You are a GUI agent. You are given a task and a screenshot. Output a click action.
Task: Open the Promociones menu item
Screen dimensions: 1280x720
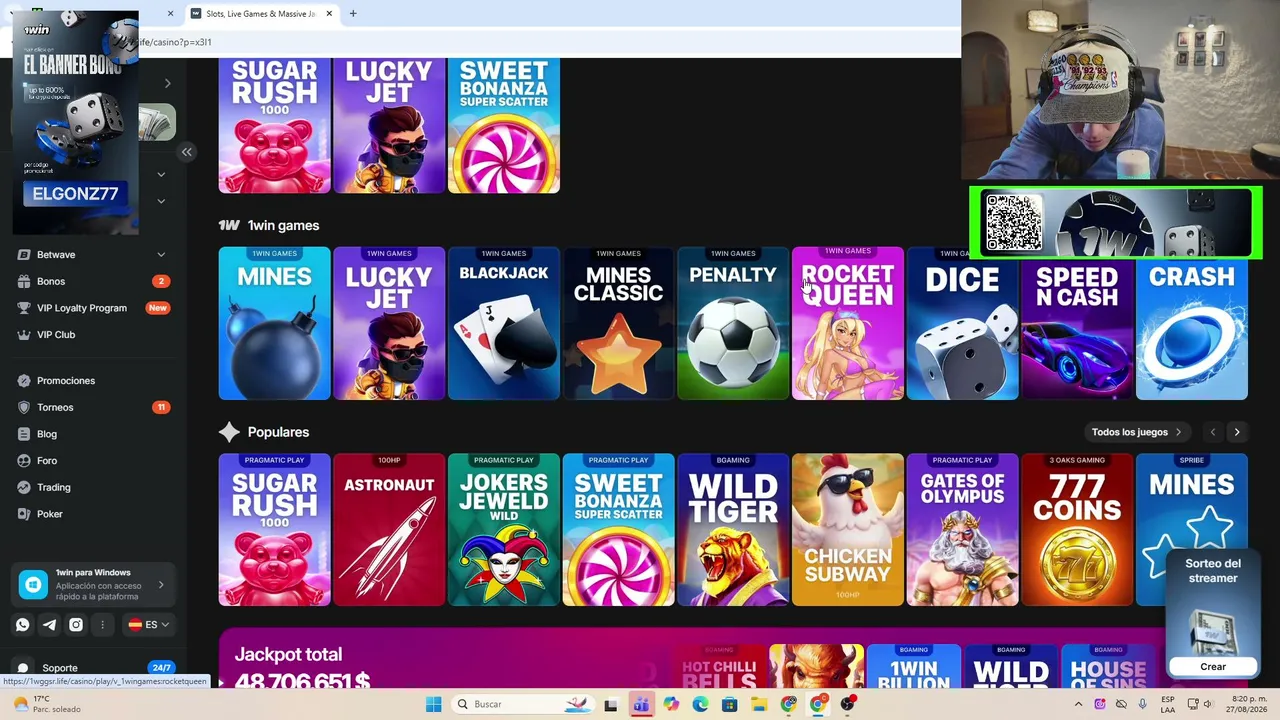(93, 381)
